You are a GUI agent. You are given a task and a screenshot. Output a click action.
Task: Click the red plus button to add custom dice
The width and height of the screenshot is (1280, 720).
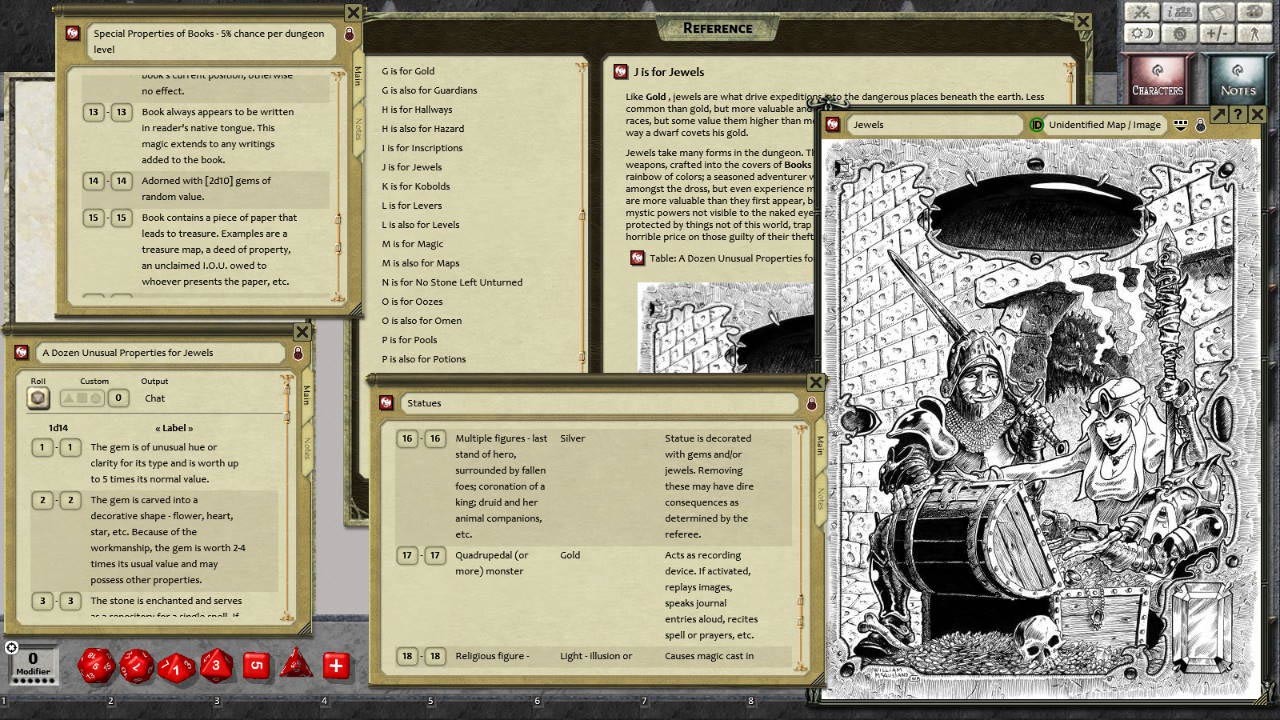[x=335, y=665]
